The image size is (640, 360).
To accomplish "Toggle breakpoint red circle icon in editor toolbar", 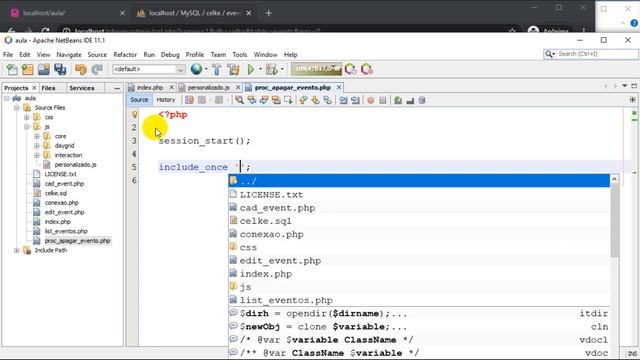I will pos(370,100).
